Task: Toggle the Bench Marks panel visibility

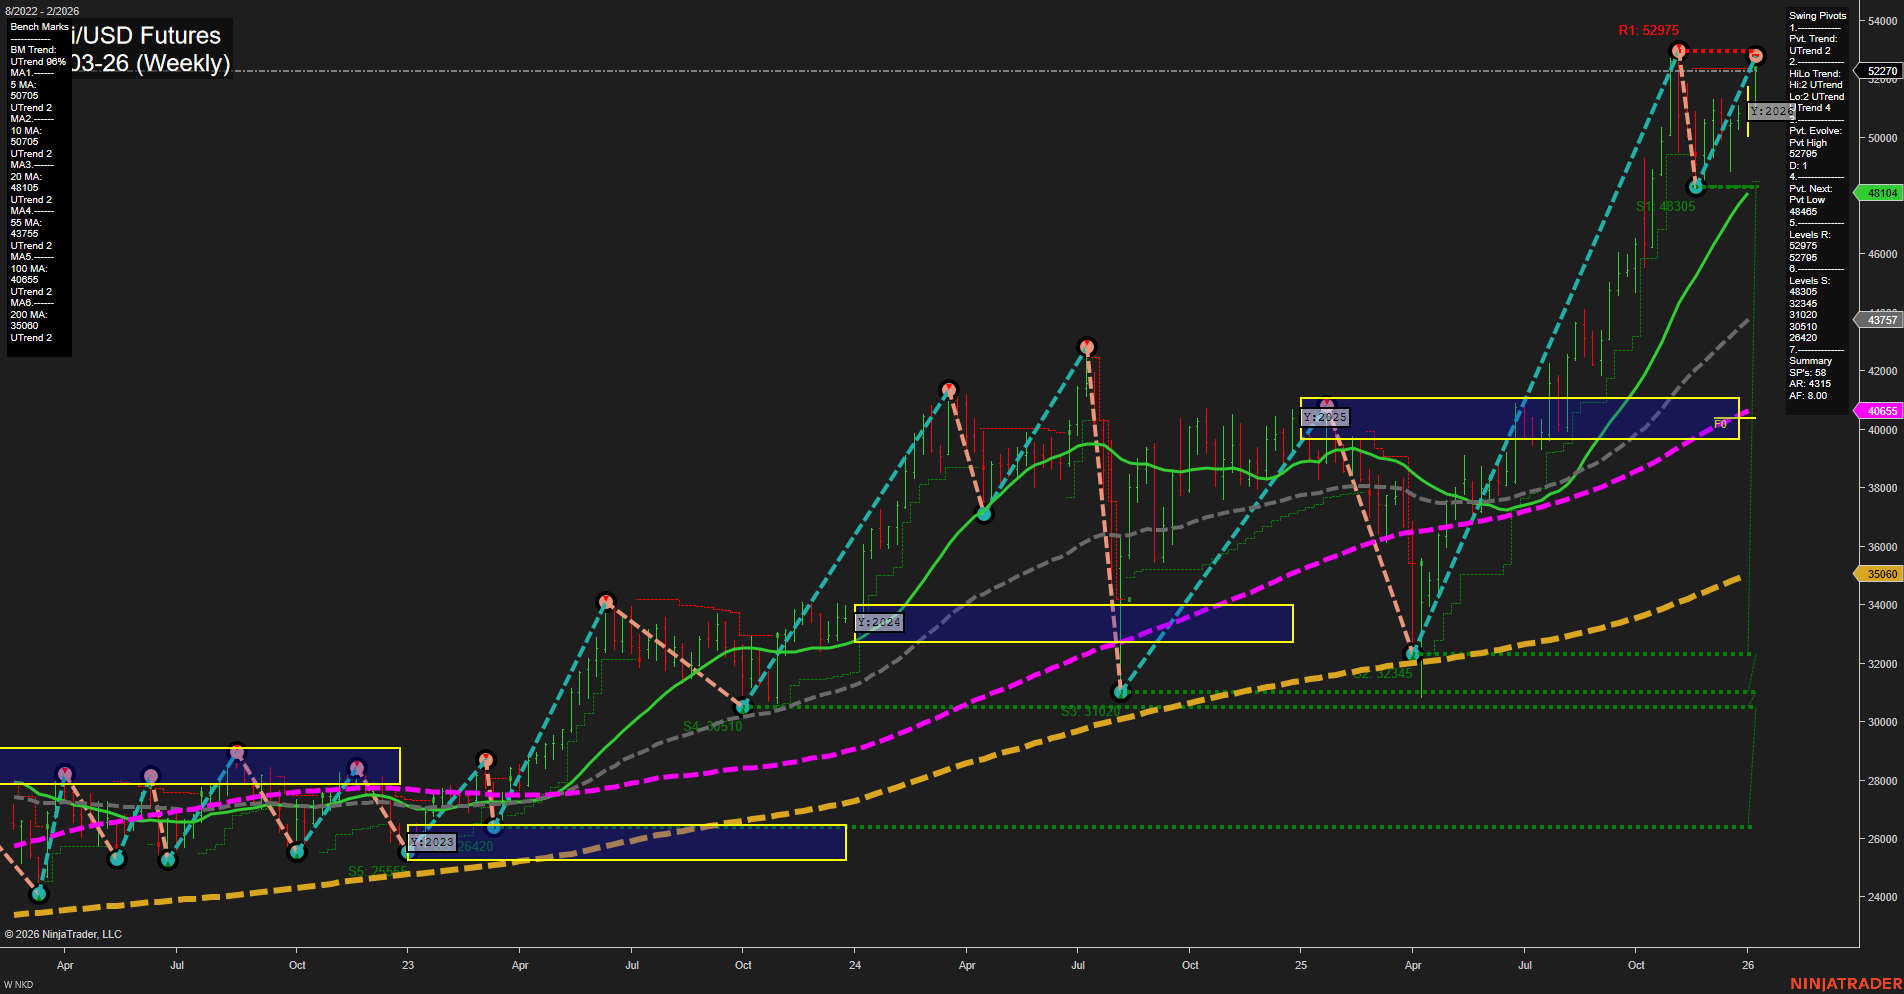Action: click(37, 27)
